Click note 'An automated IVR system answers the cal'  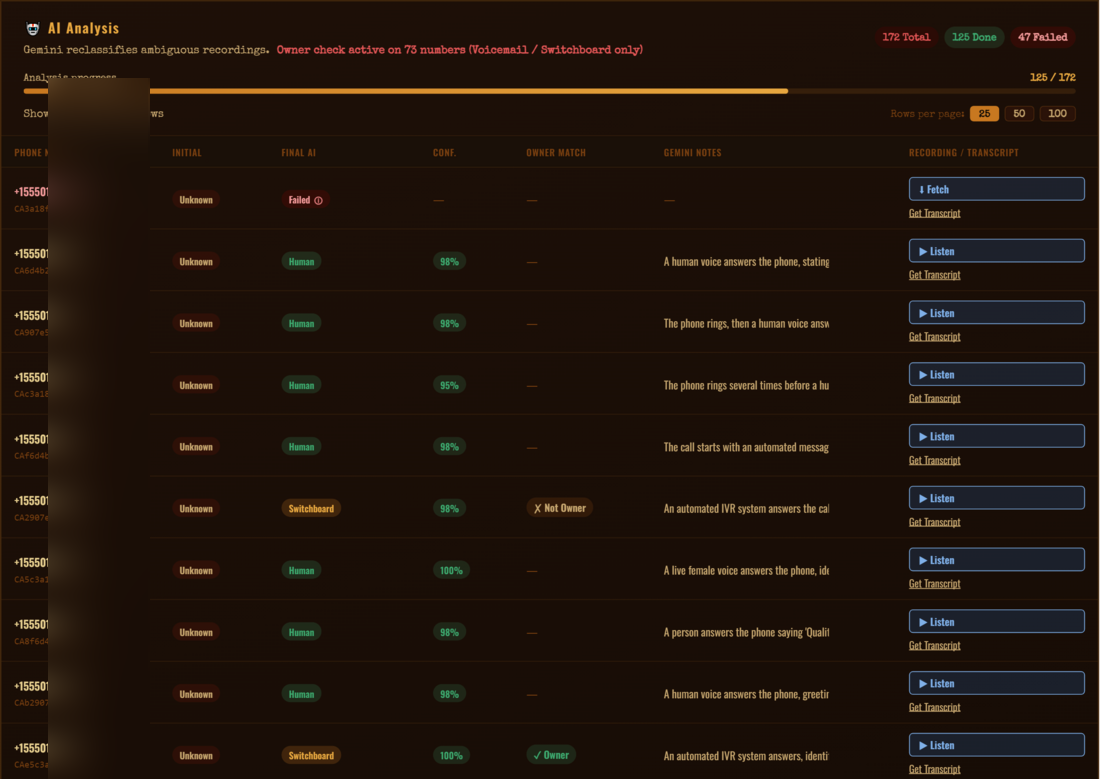point(746,509)
